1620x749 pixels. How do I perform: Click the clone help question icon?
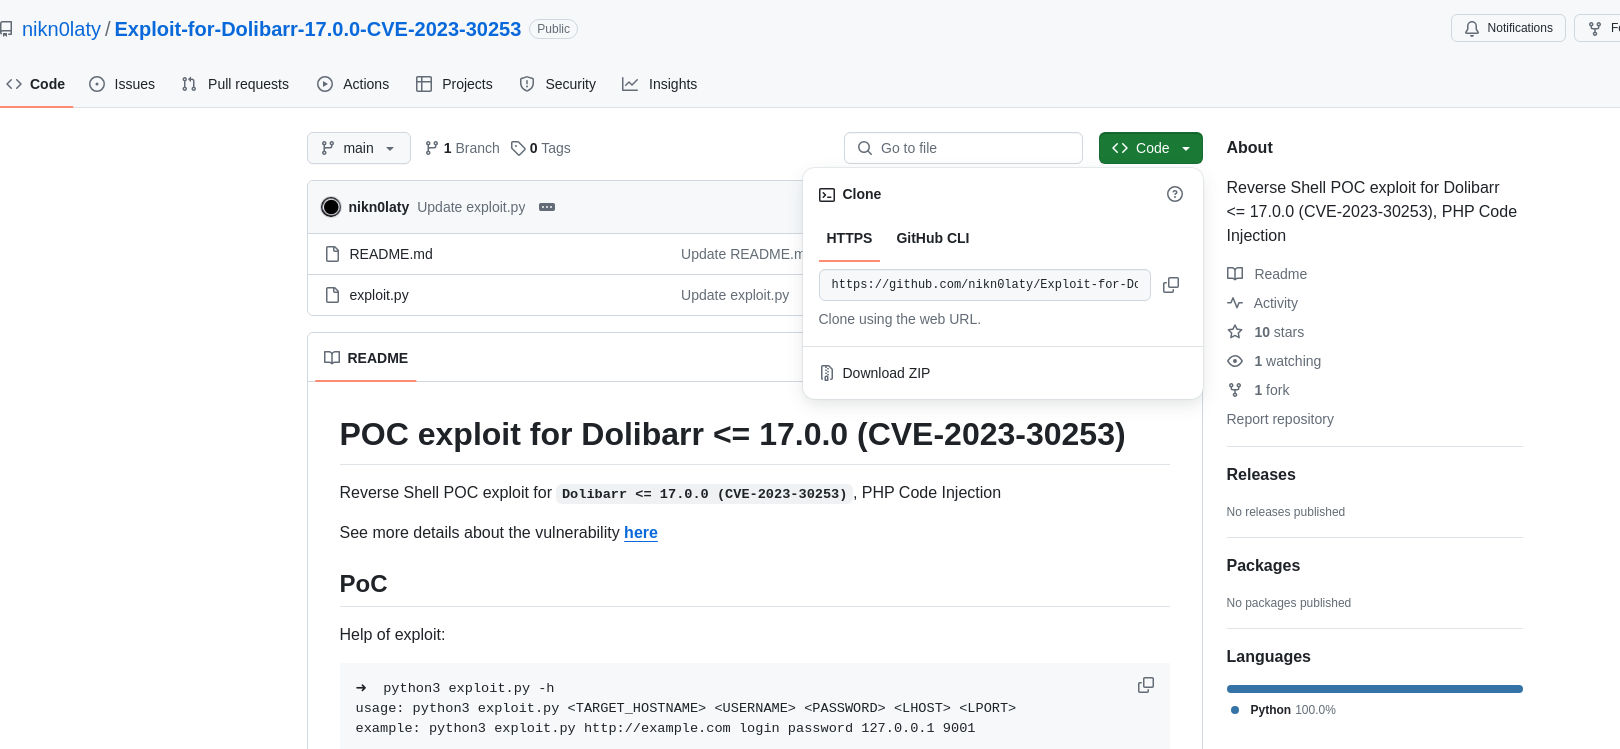pyautogui.click(x=1175, y=194)
